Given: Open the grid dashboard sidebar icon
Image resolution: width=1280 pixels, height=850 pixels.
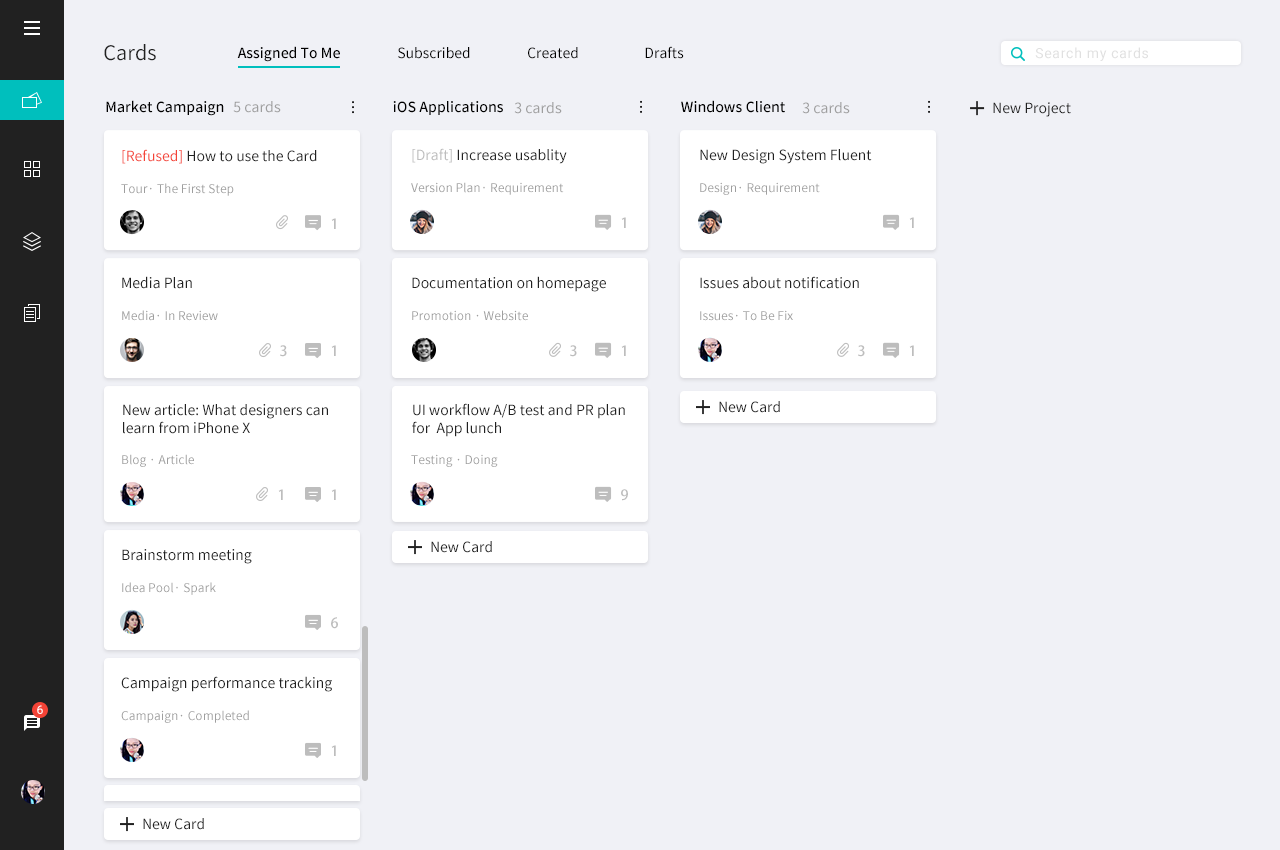Looking at the screenshot, I should (32, 169).
